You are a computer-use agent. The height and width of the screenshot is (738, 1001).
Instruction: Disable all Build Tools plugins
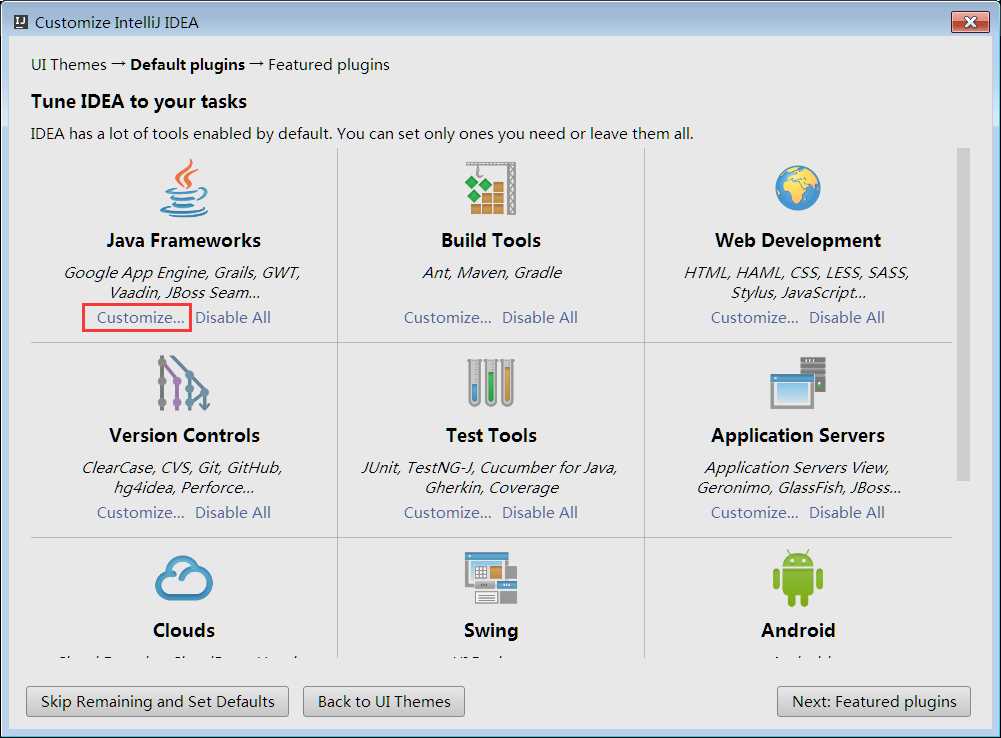click(x=540, y=317)
